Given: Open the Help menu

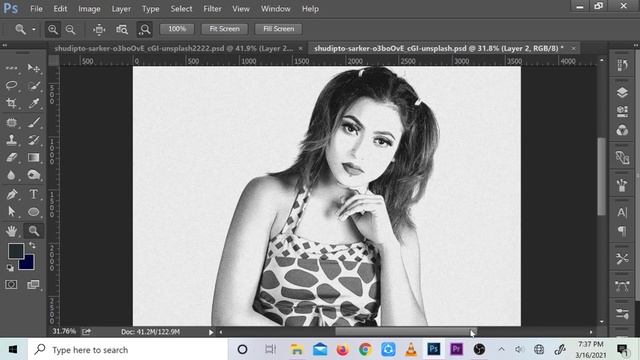Looking at the screenshot, I should tap(310, 9).
